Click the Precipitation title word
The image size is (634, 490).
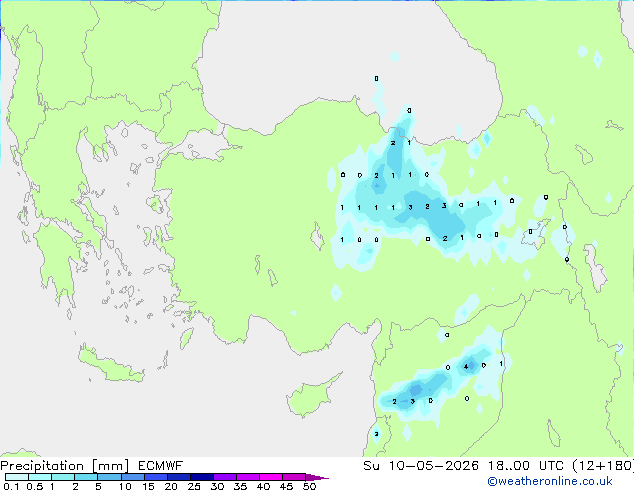42,466
